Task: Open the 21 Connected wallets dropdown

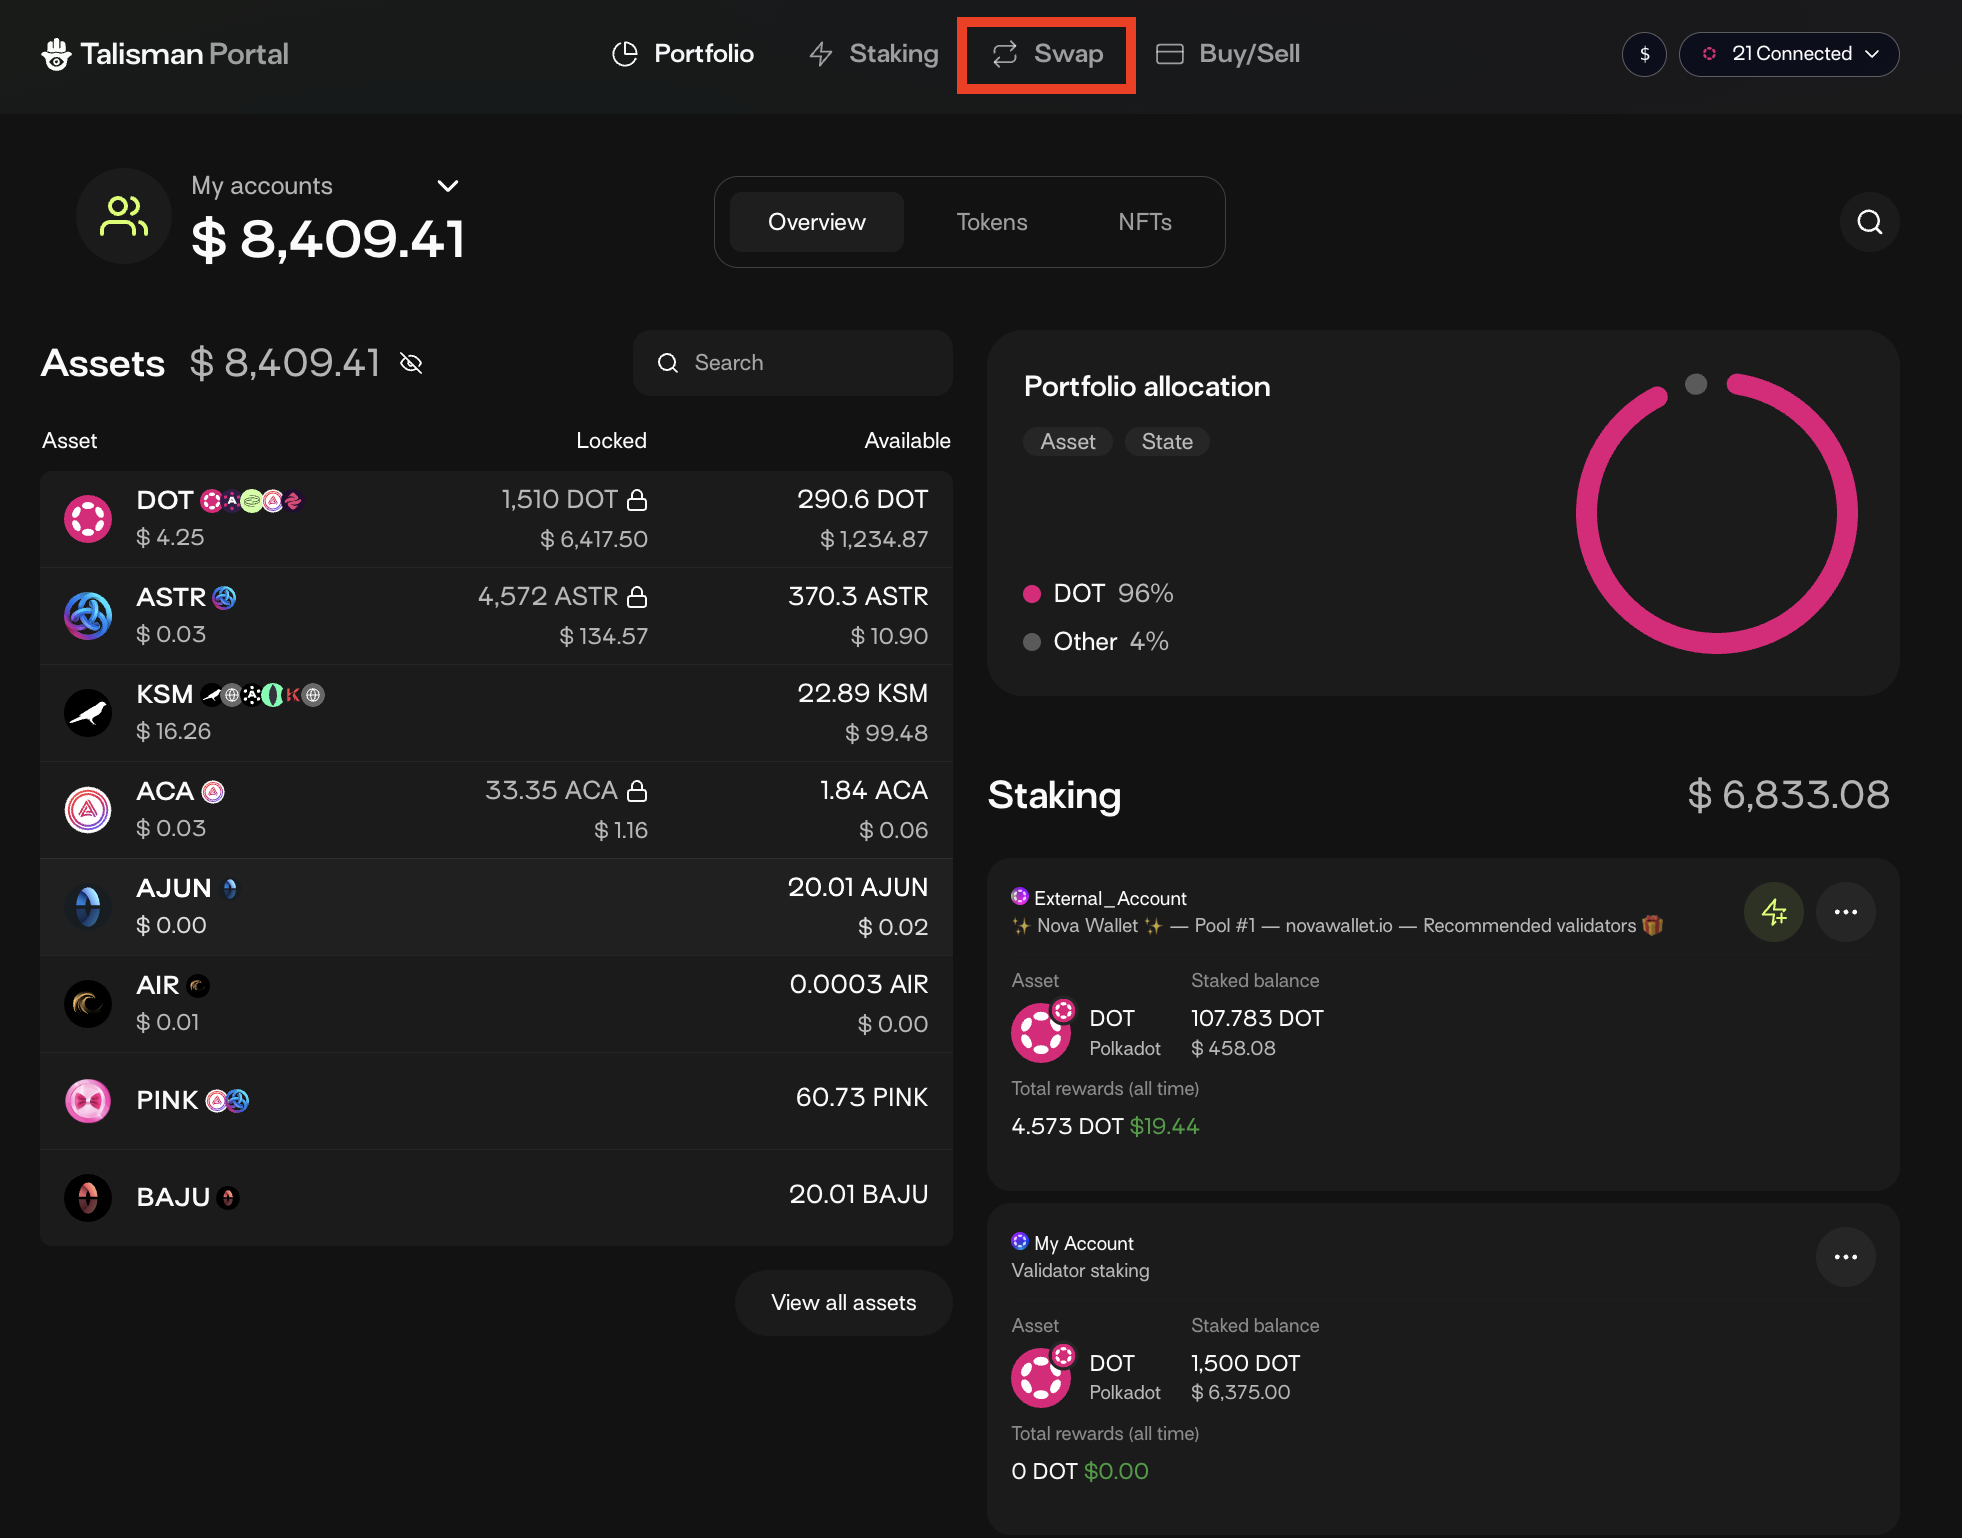Action: click(x=1789, y=54)
